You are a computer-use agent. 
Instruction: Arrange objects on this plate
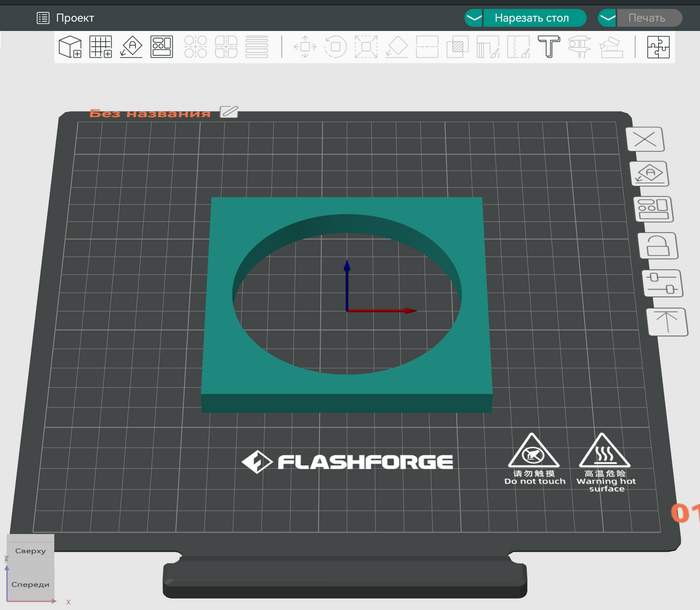pyautogui.click(x=654, y=209)
